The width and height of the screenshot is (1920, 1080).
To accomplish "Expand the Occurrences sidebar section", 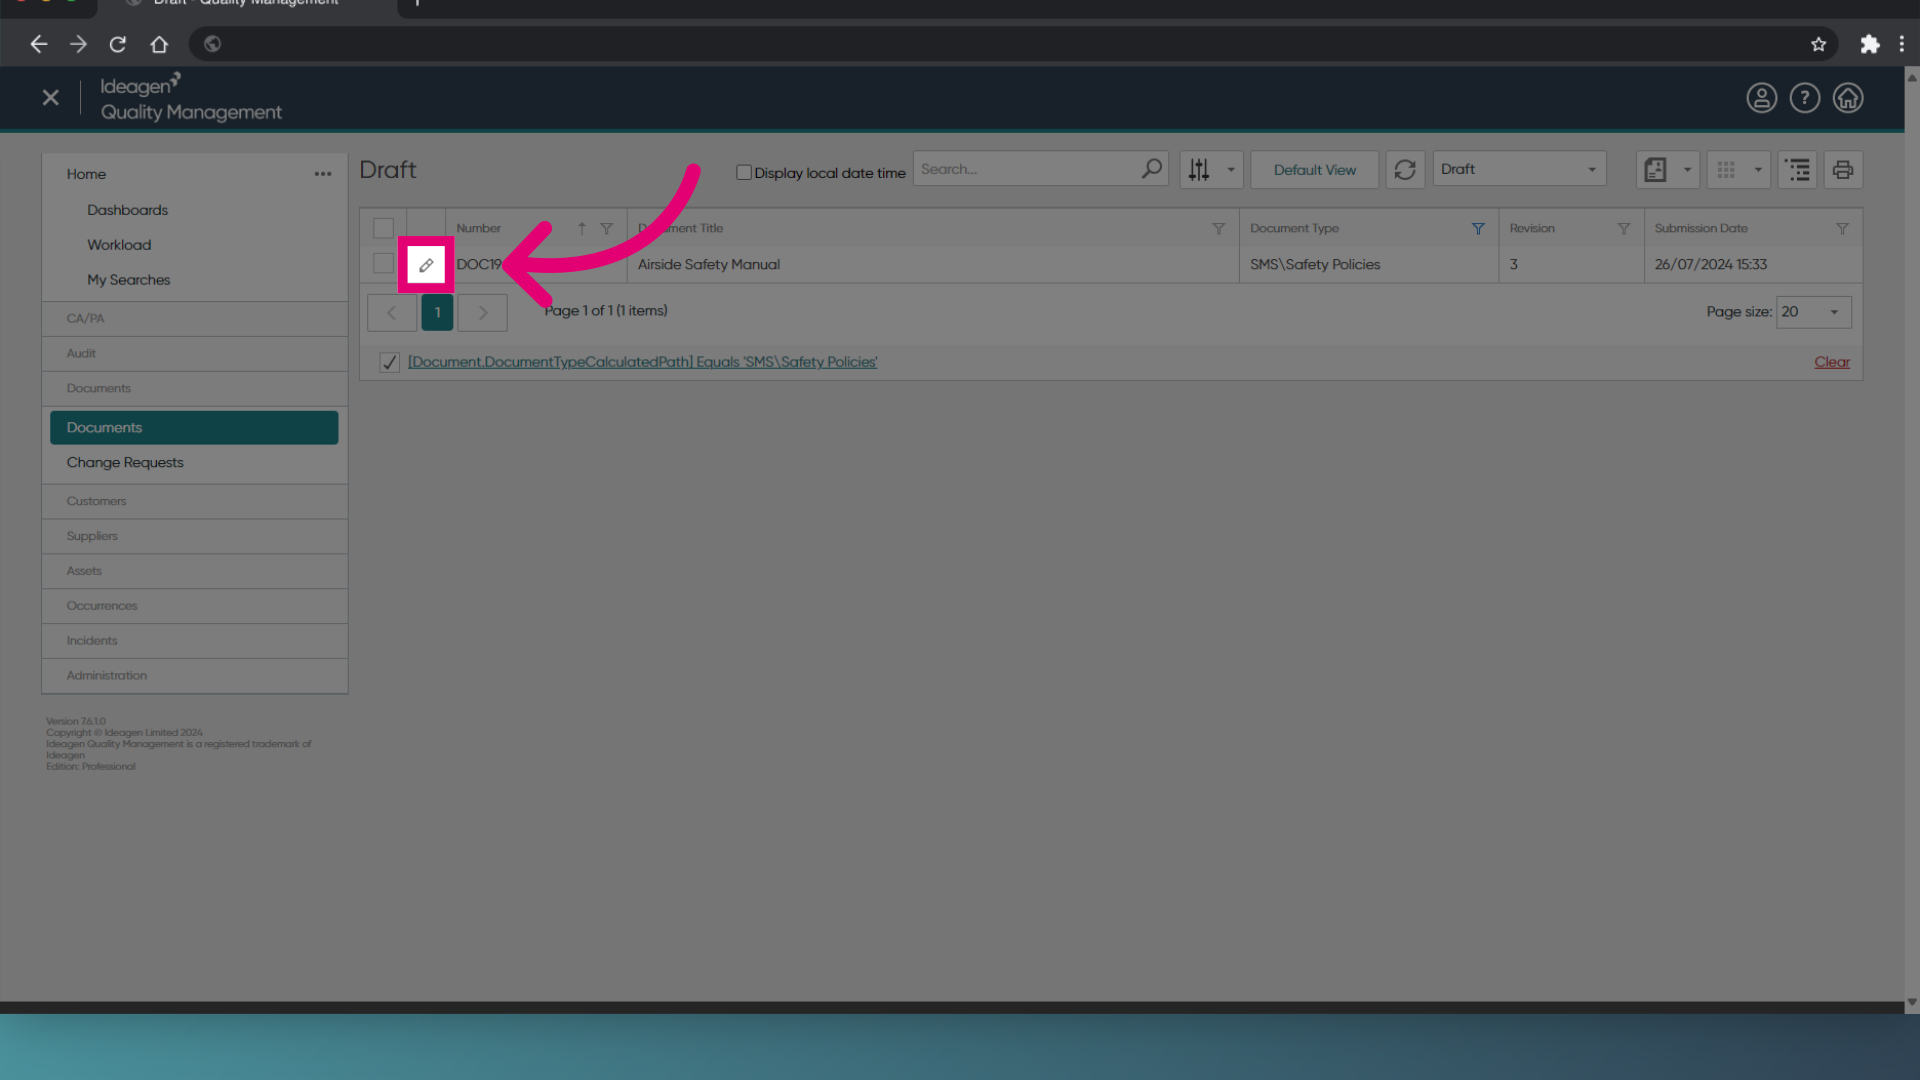I will pyautogui.click(x=195, y=607).
